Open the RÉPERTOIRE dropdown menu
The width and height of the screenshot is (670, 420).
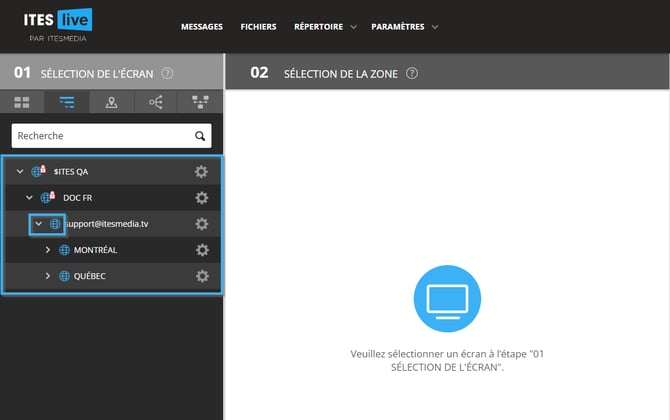click(x=325, y=27)
